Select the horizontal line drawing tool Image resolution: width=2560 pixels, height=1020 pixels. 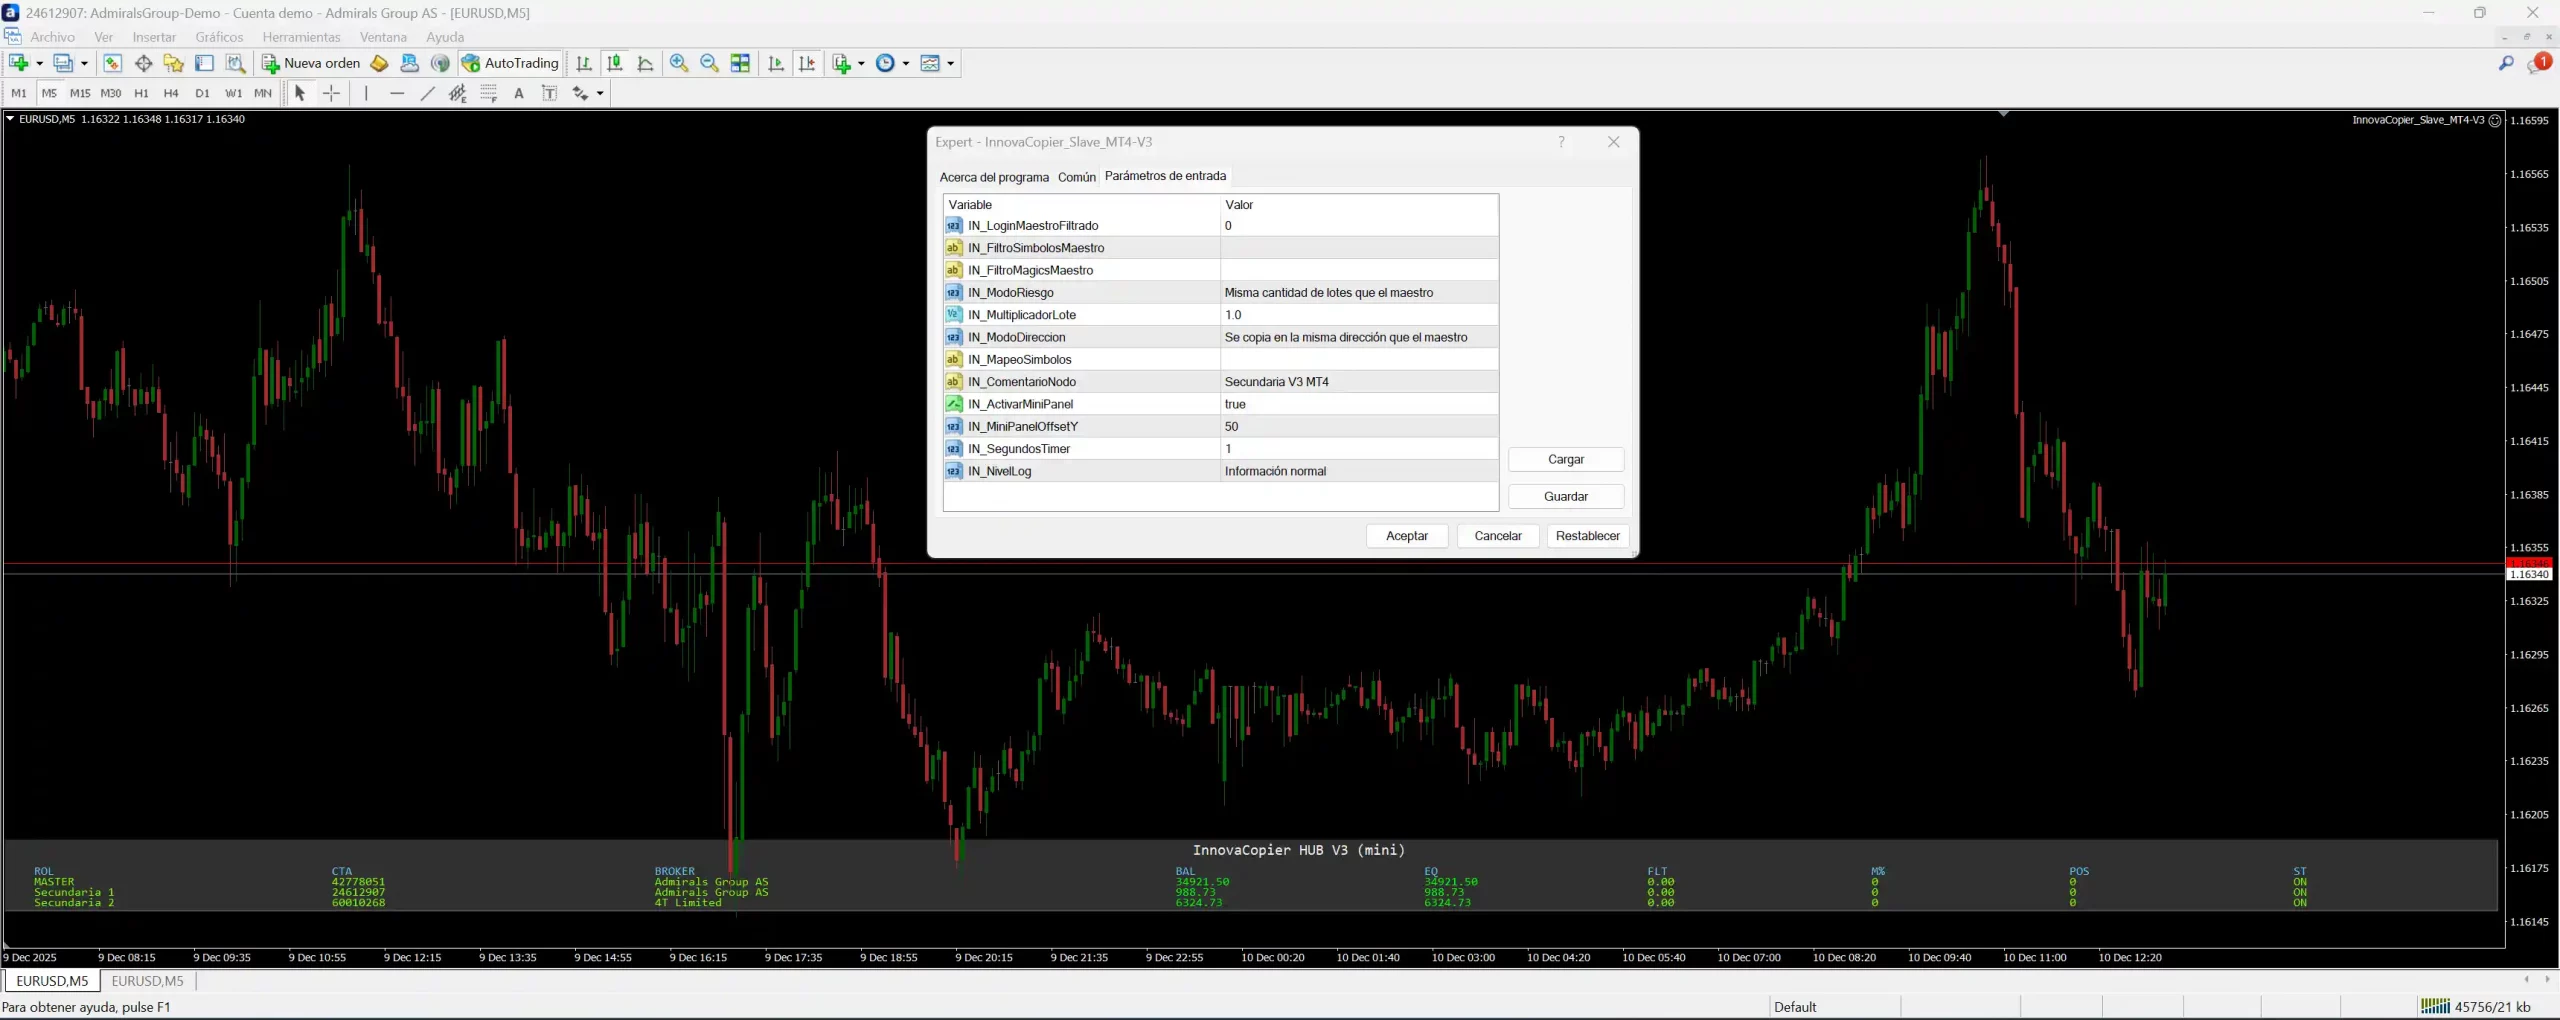pos(397,93)
